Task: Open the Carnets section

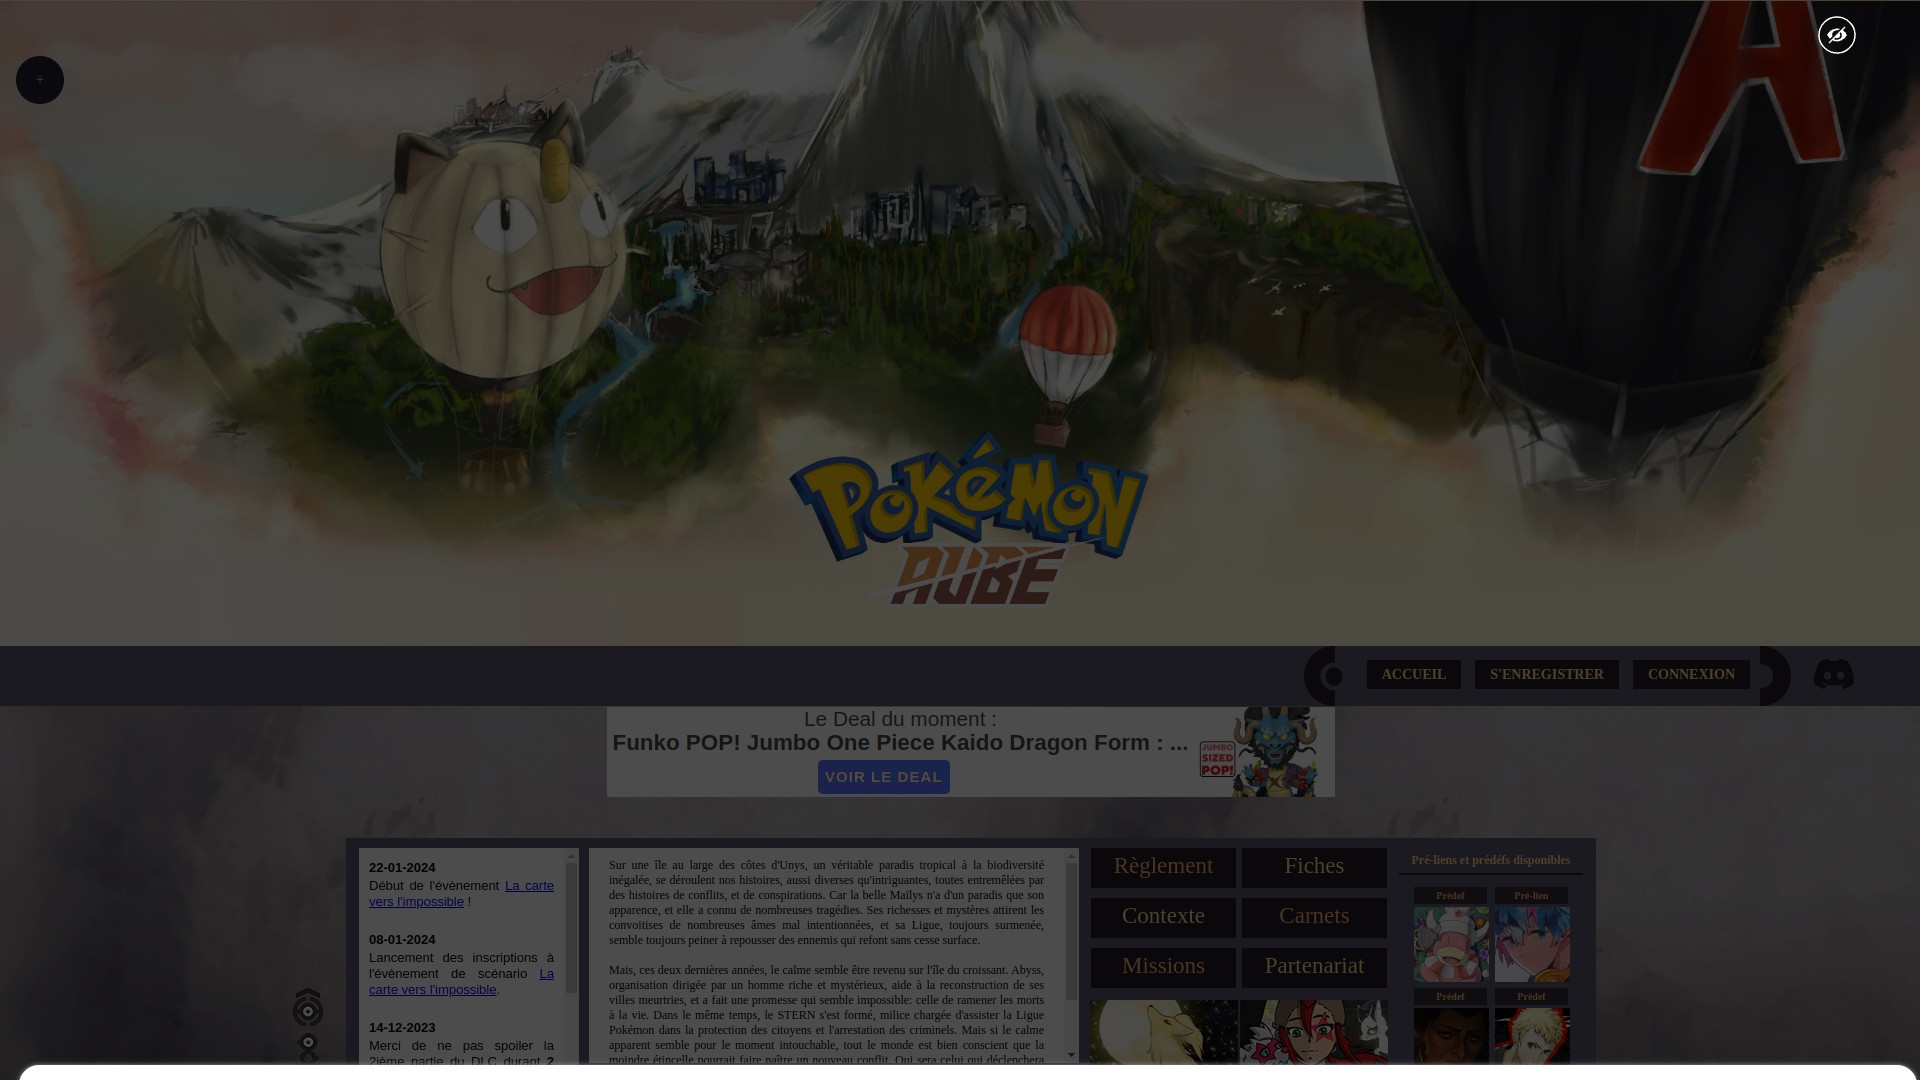Action: [1314, 917]
